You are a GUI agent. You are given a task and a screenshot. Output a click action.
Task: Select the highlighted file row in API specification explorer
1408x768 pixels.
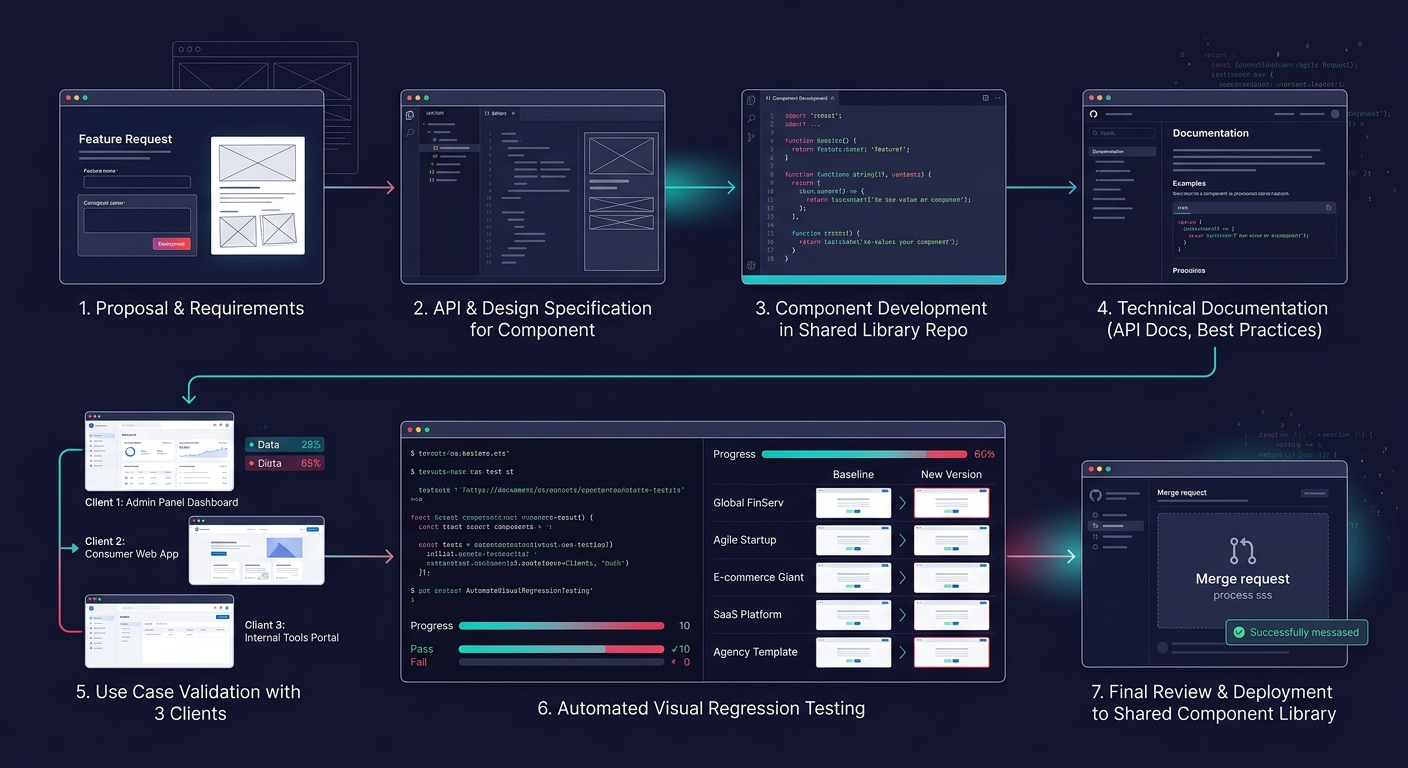pos(450,148)
